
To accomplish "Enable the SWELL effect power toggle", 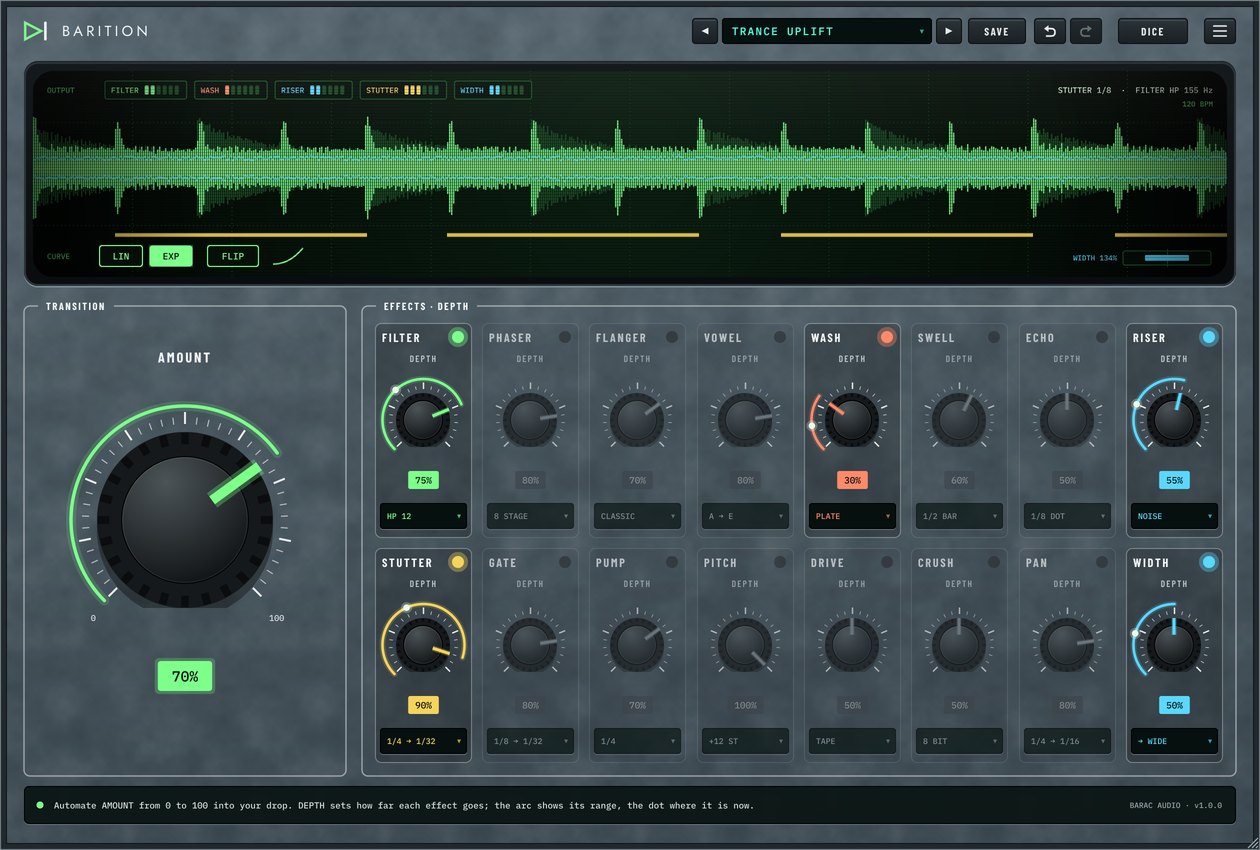I will coord(994,337).
